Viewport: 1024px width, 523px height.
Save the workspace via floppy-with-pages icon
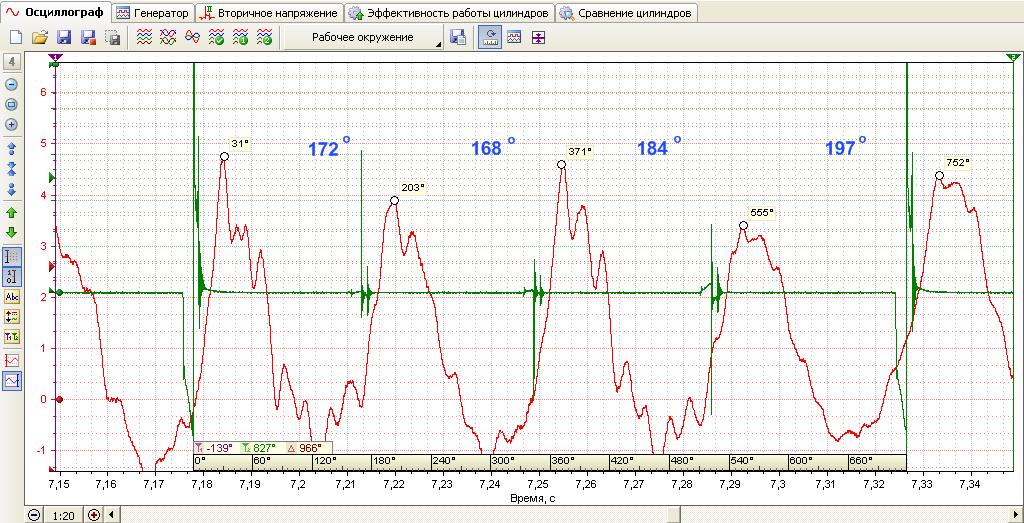coord(458,38)
